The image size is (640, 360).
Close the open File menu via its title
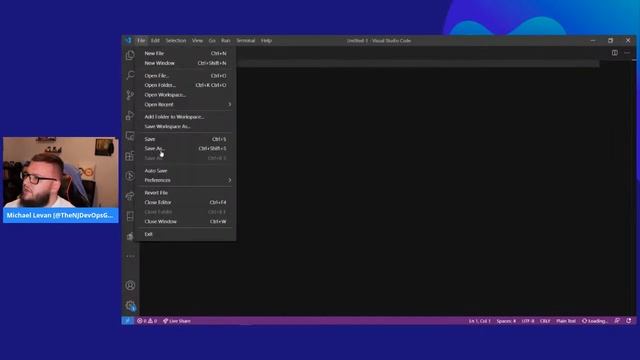click(141, 40)
